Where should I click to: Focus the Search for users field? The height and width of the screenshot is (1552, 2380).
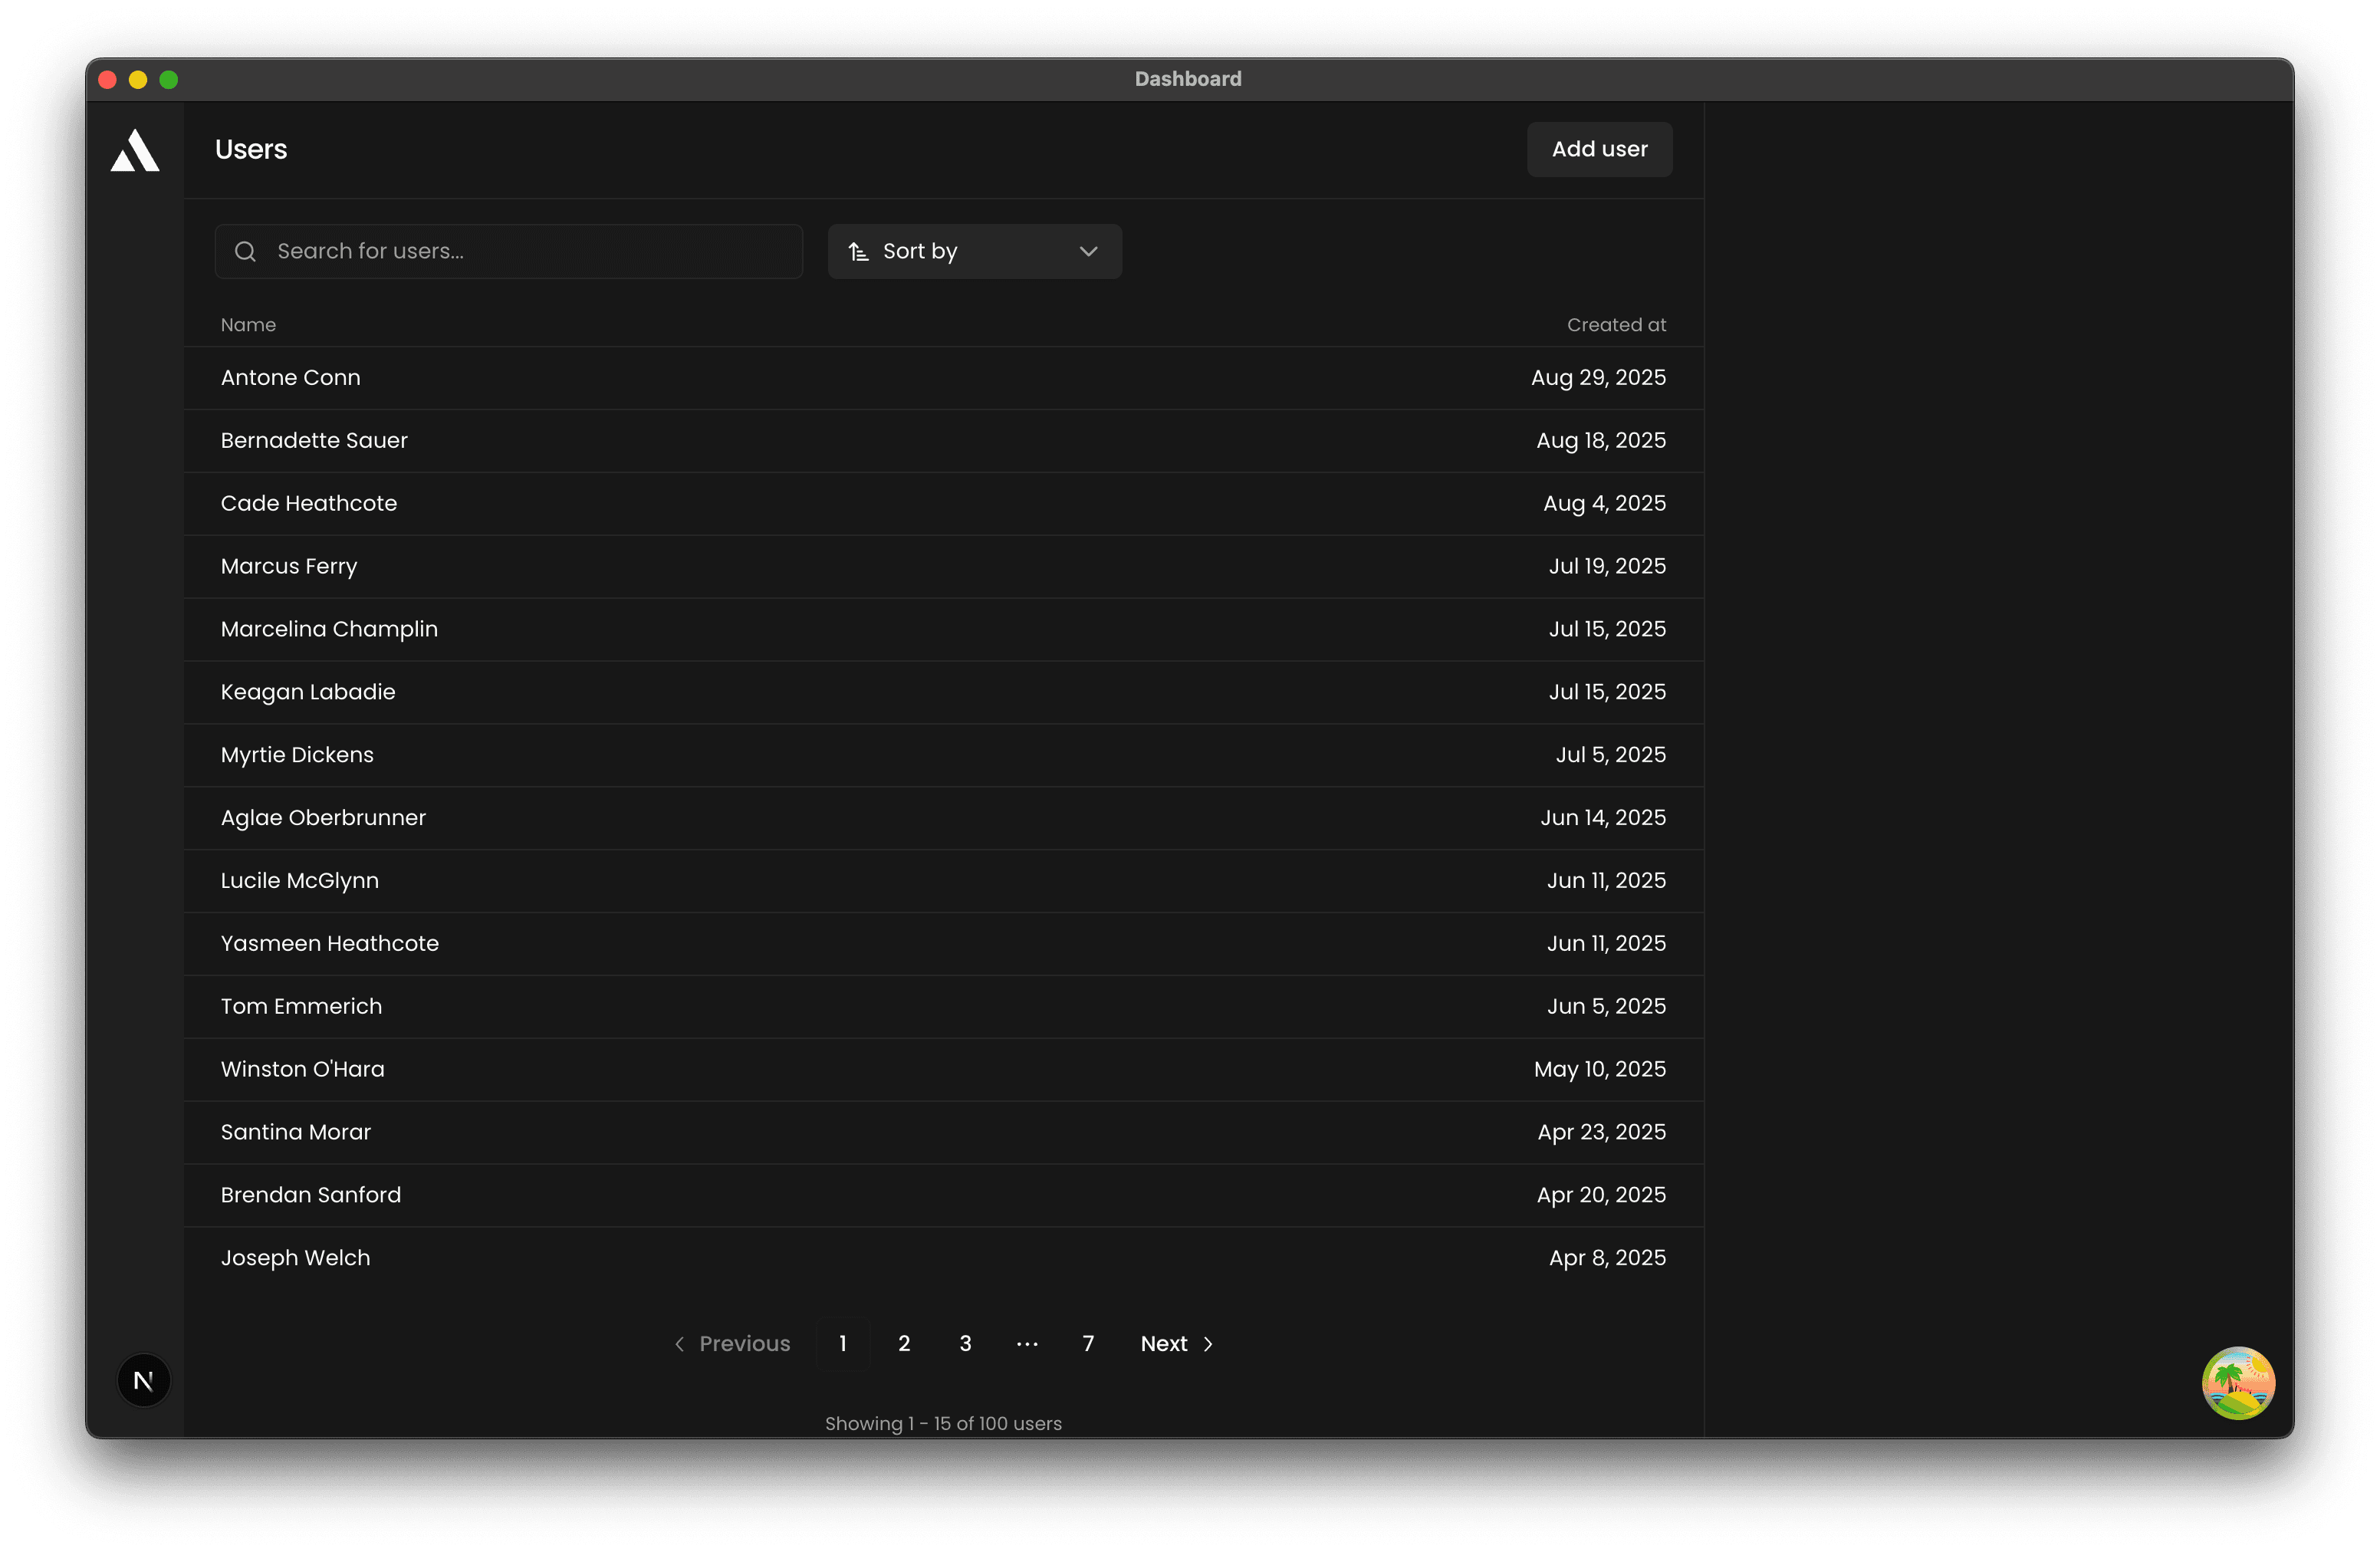(x=509, y=252)
